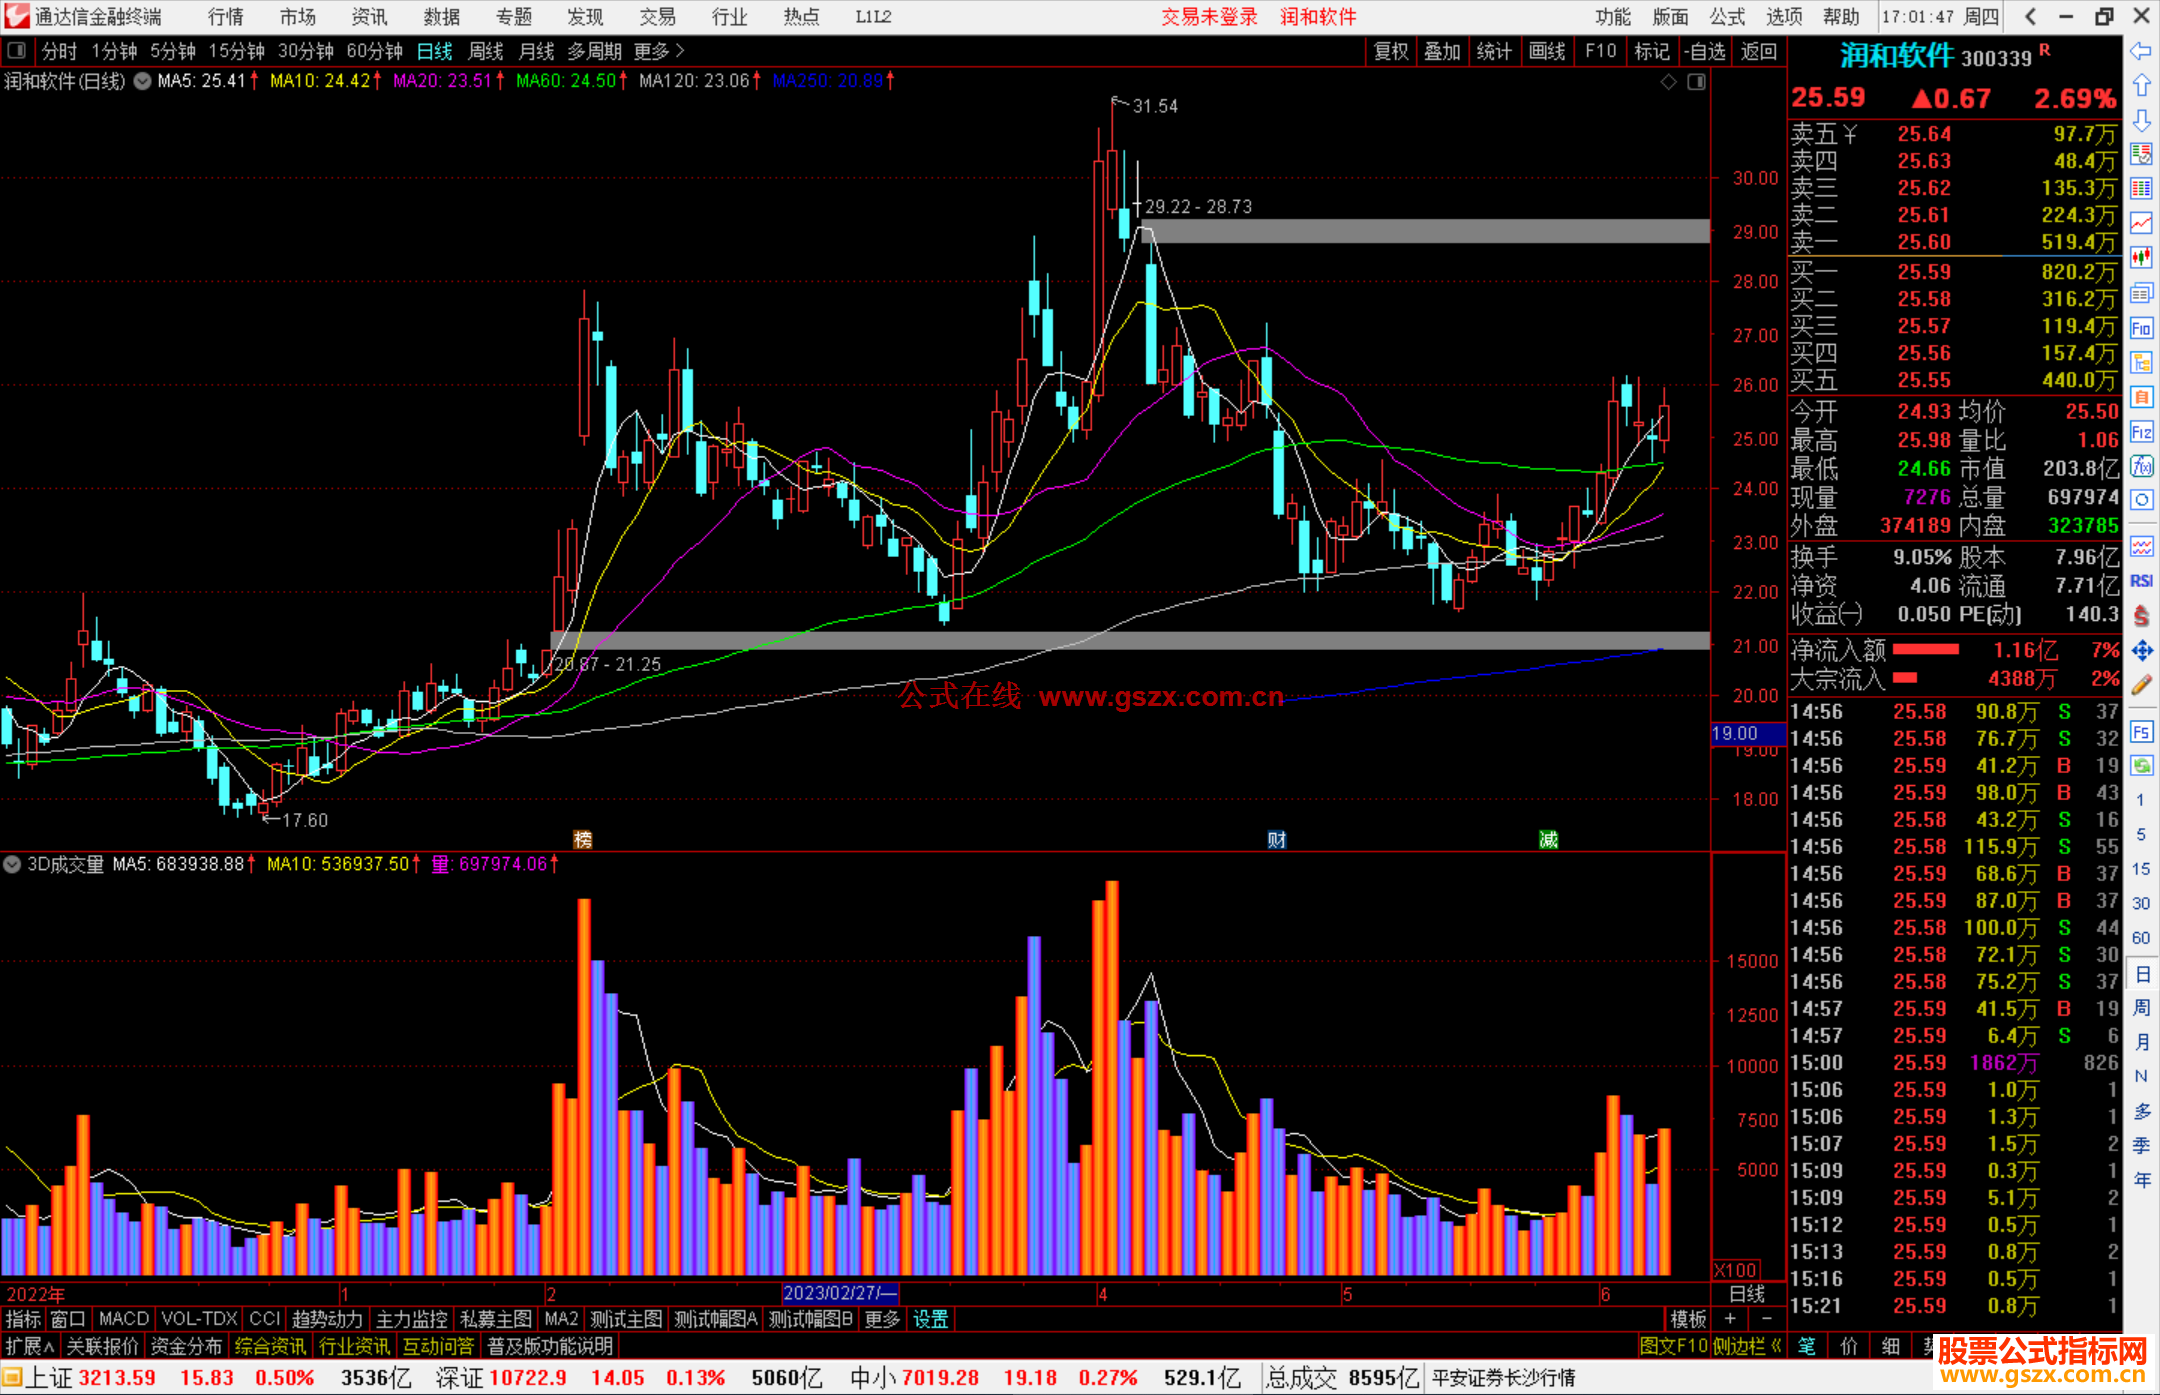Viewport: 2160px width, 1395px height.
Task: Select the pencil drawing tool icon
Action: pos(2141,685)
